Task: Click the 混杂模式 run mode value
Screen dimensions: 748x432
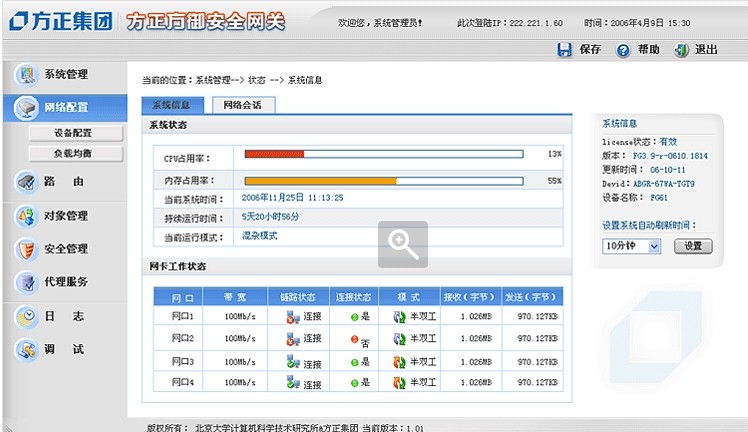Action: point(260,236)
